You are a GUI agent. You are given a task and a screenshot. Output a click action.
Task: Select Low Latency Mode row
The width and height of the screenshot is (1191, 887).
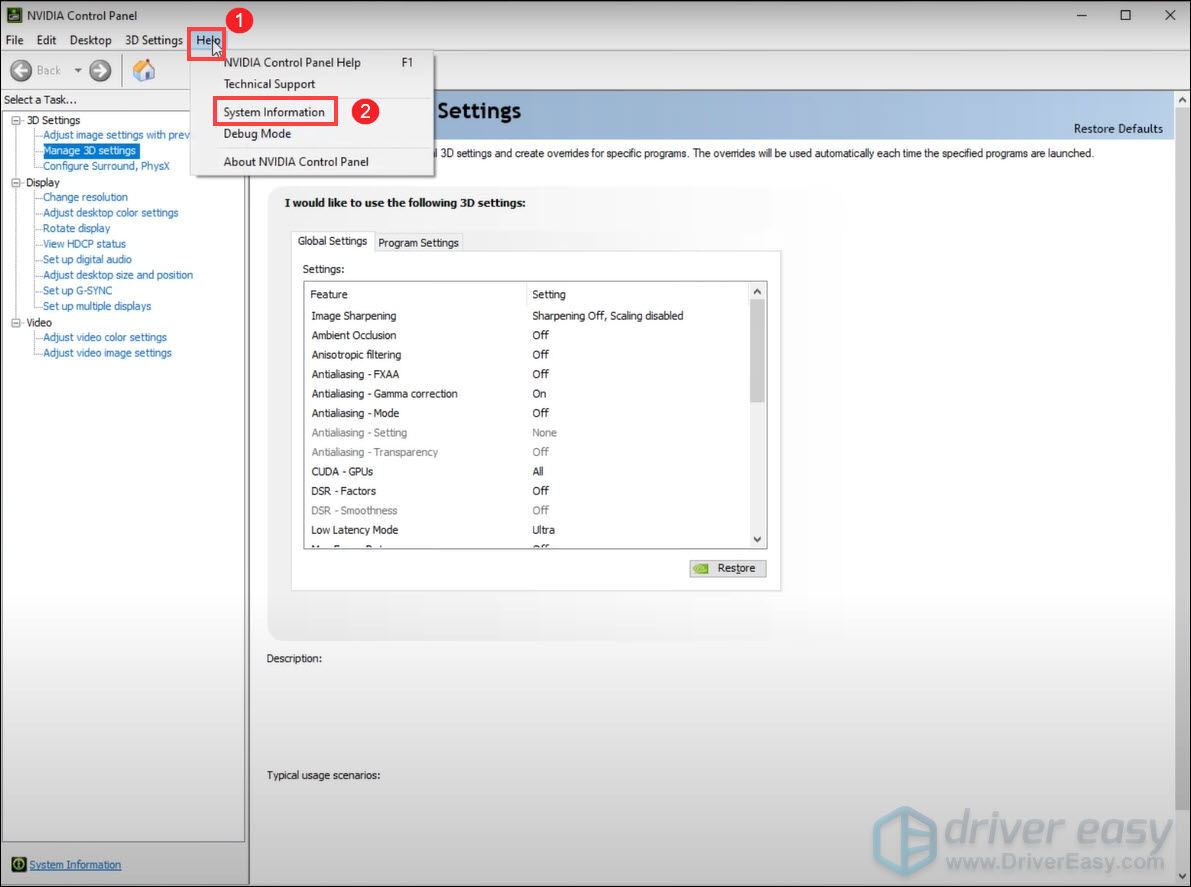point(527,530)
